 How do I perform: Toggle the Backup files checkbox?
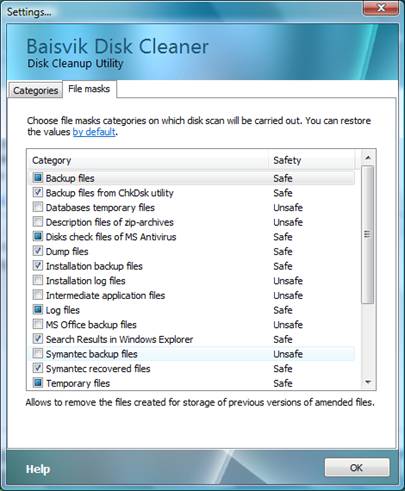click(38, 178)
